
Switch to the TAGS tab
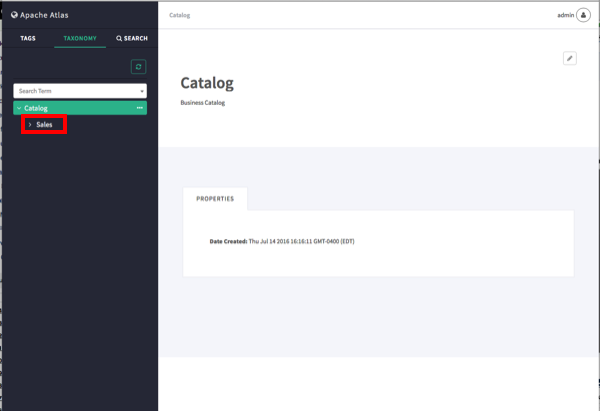coord(28,38)
